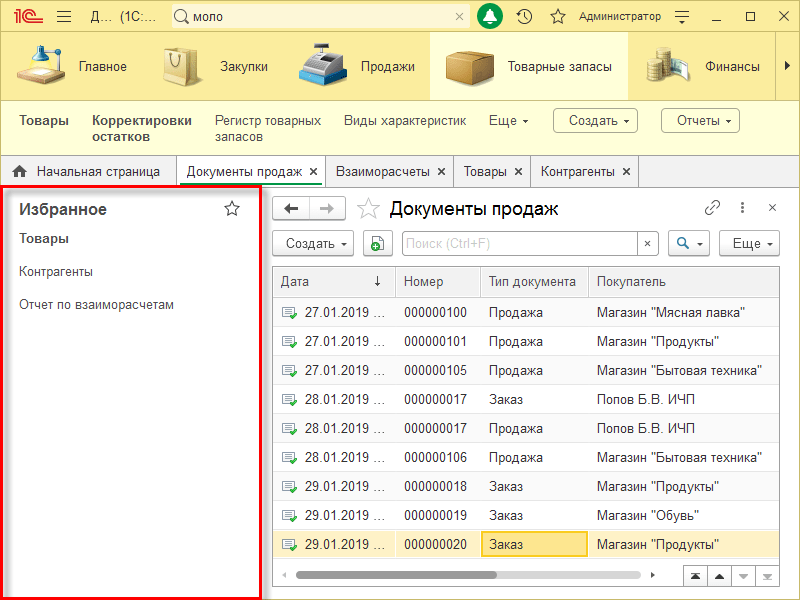The height and width of the screenshot is (600, 800).
Task: Click the Поиск (Ctrl+F) field
Action: coord(519,243)
